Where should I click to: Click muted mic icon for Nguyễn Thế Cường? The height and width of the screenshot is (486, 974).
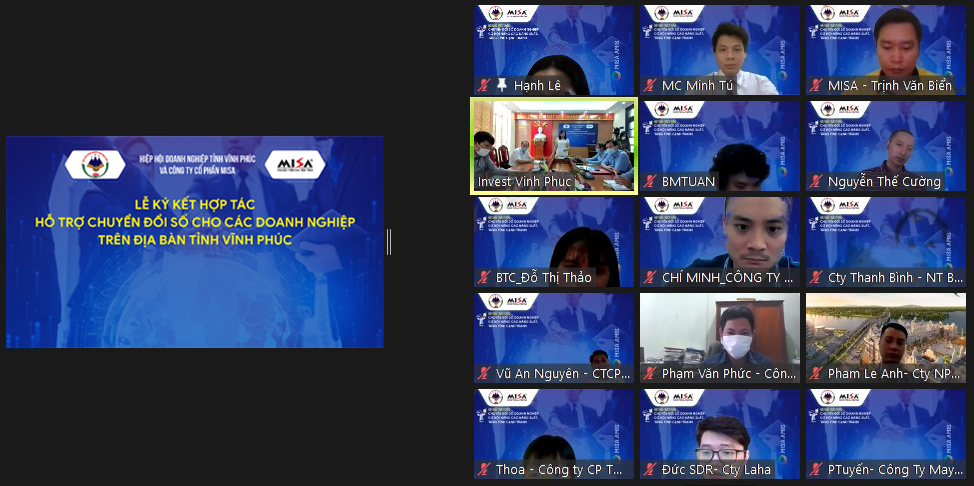point(816,181)
